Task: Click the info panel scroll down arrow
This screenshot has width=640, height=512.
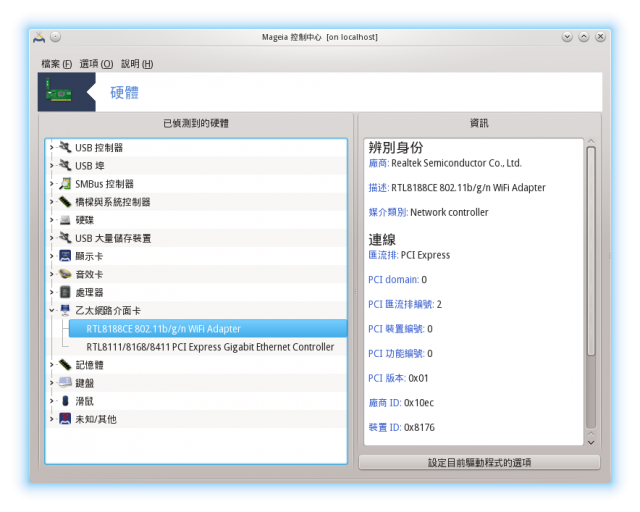Action: tap(591, 443)
